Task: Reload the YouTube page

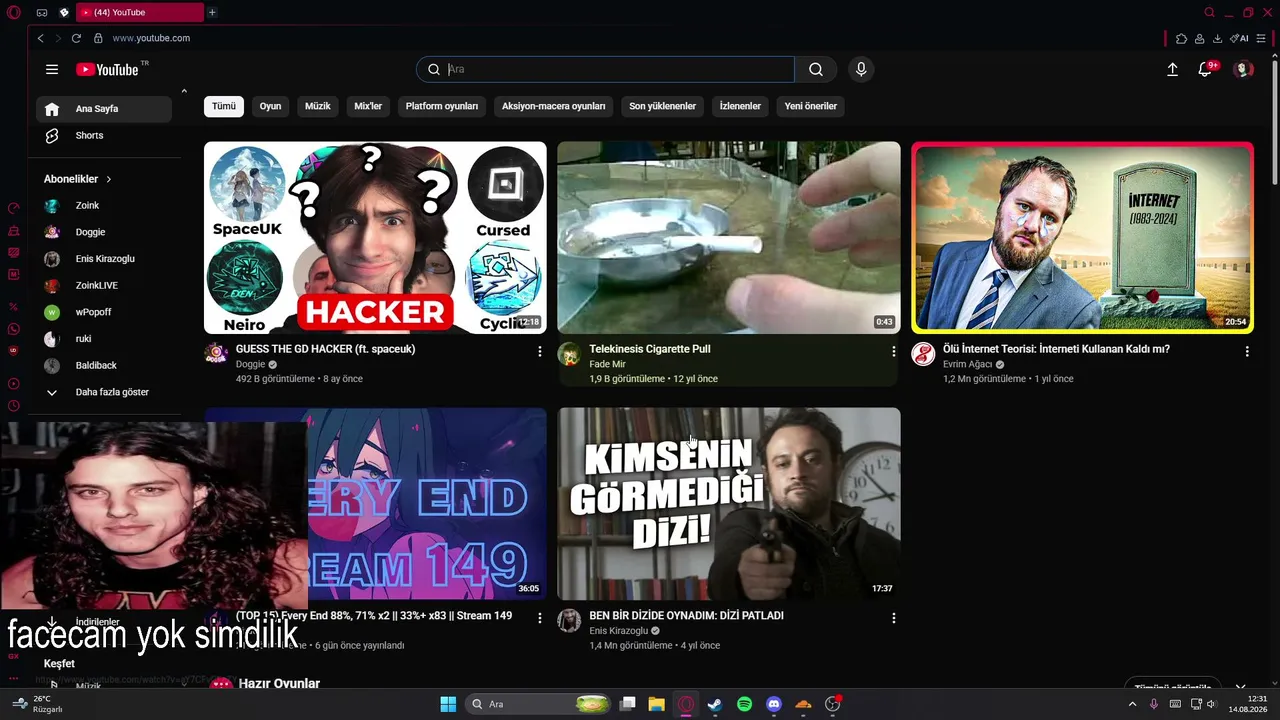Action: click(76, 38)
